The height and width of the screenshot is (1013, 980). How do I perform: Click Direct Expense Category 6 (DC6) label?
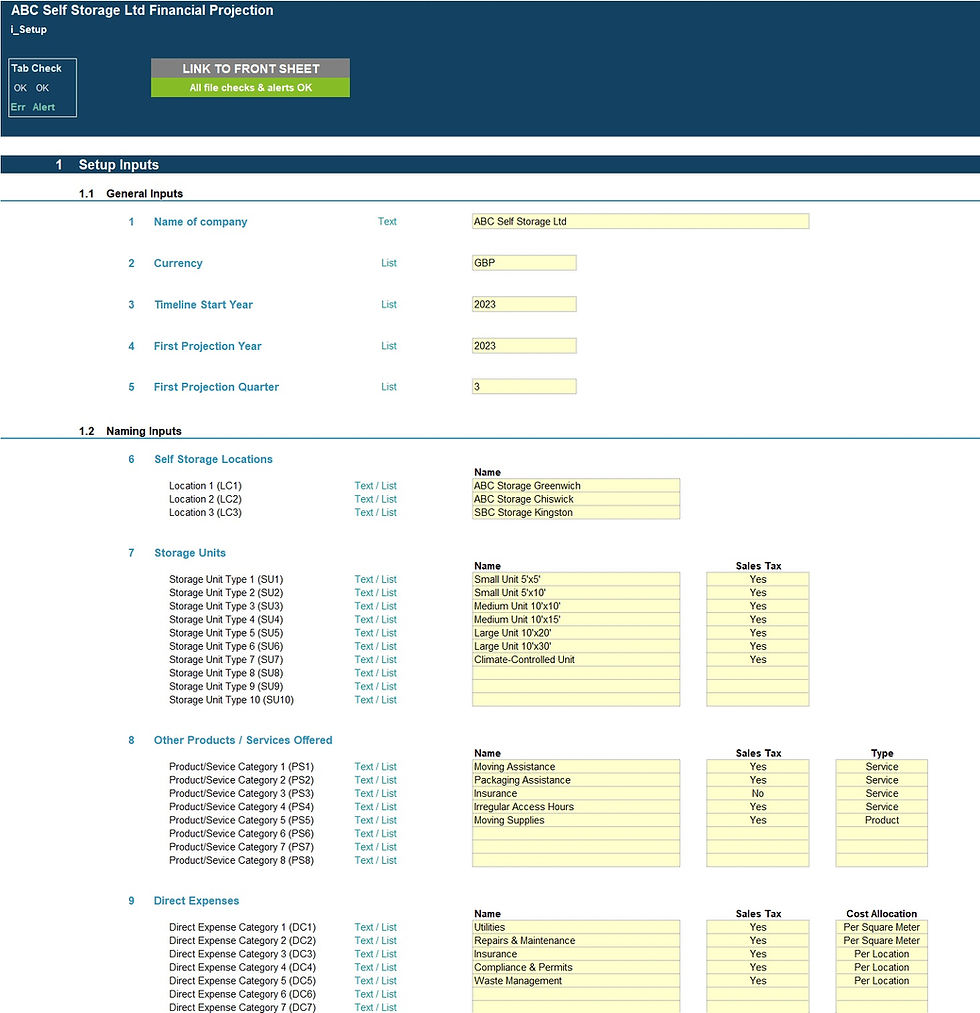(x=242, y=994)
